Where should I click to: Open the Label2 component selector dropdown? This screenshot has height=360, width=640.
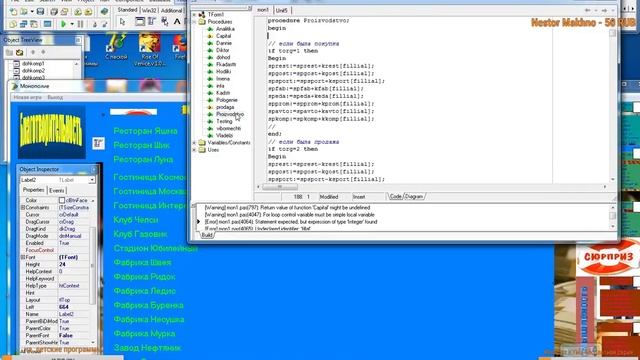(x=92, y=180)
